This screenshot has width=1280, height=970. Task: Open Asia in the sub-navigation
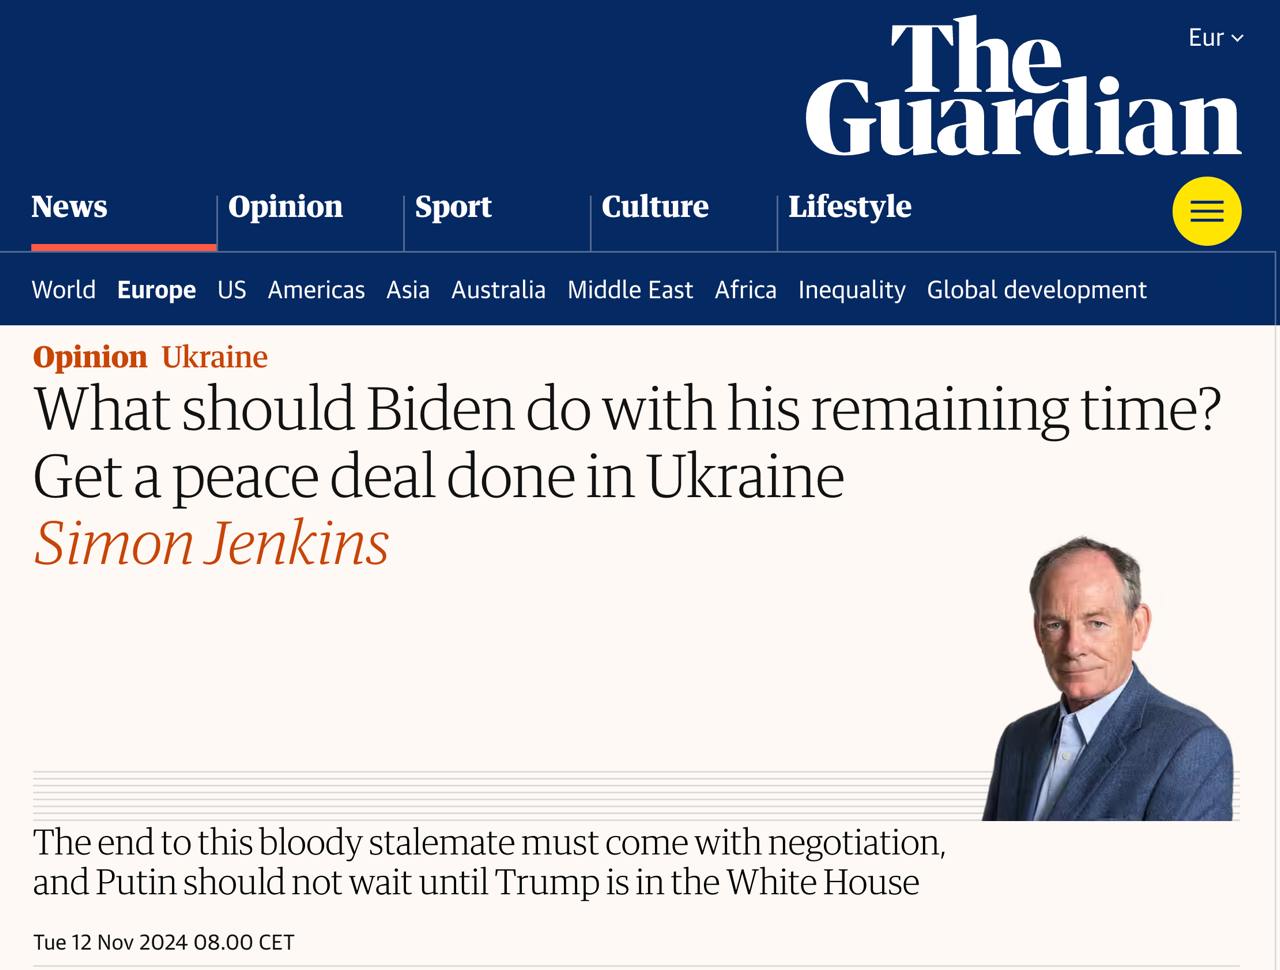pos(408,290)
